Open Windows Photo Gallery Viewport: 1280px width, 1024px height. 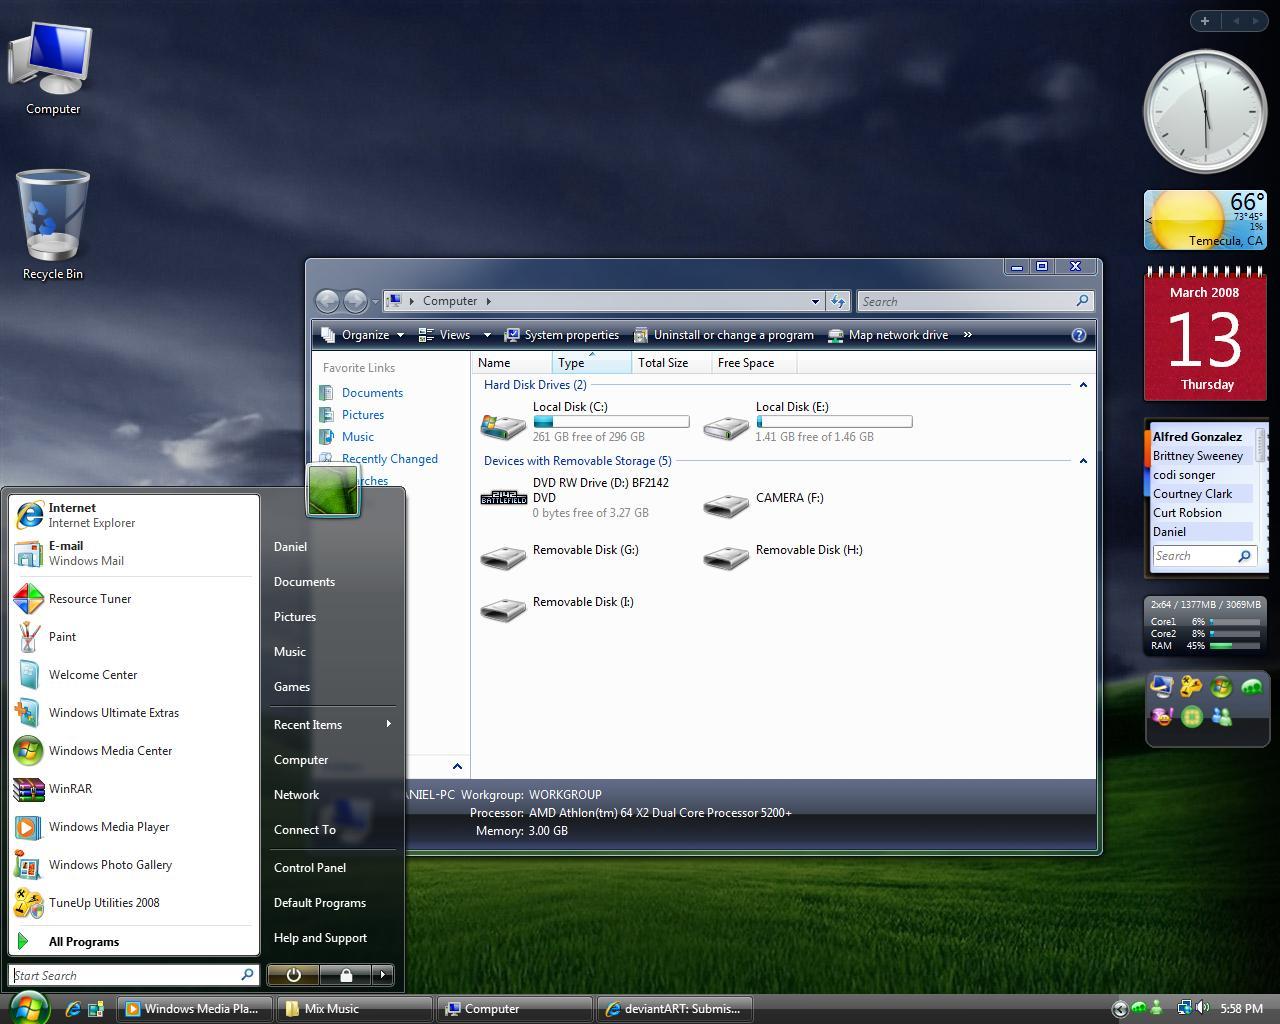click(110, 865)
